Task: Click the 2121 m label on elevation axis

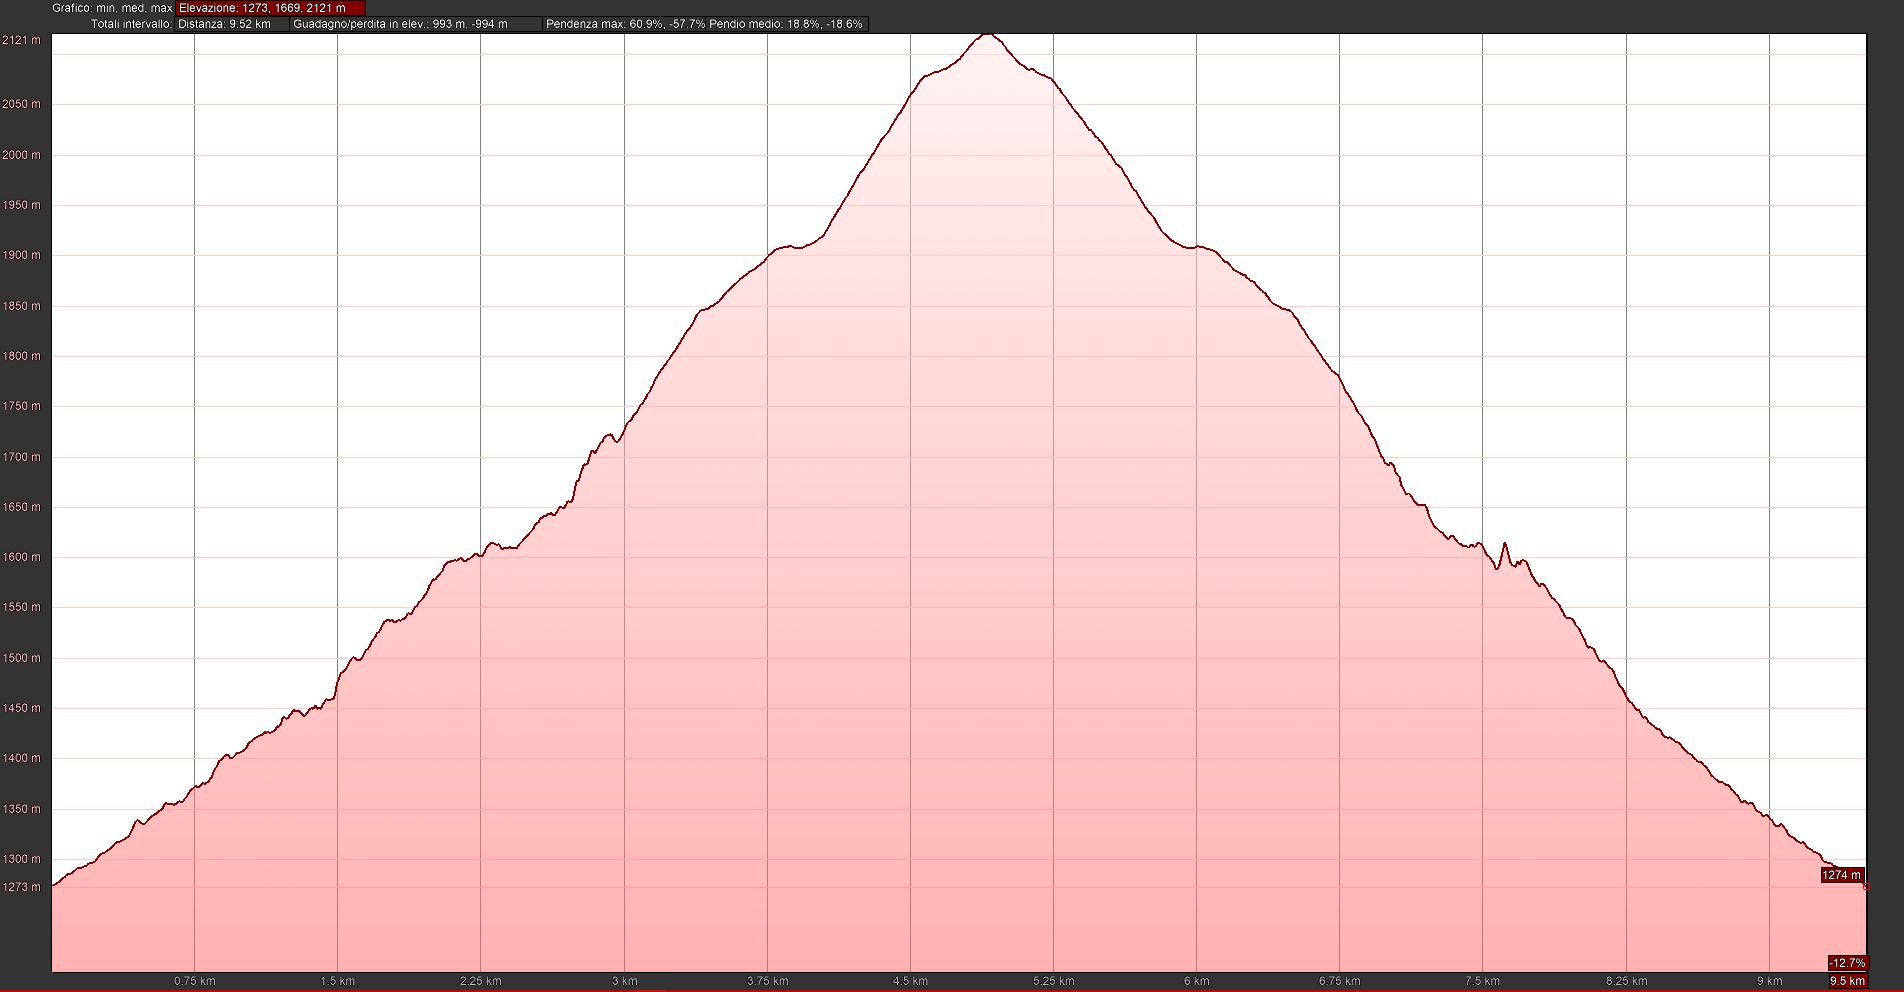Action: click(21, 40)
